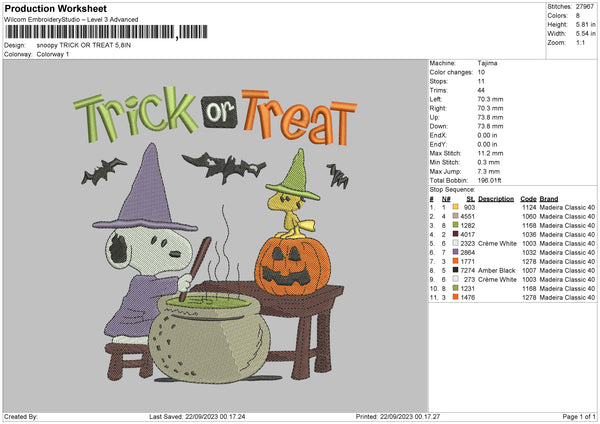Viewport: 600px width, 424px height.
Task: Select the orange swatch for 1771 stitches
Action: point(455,261)
